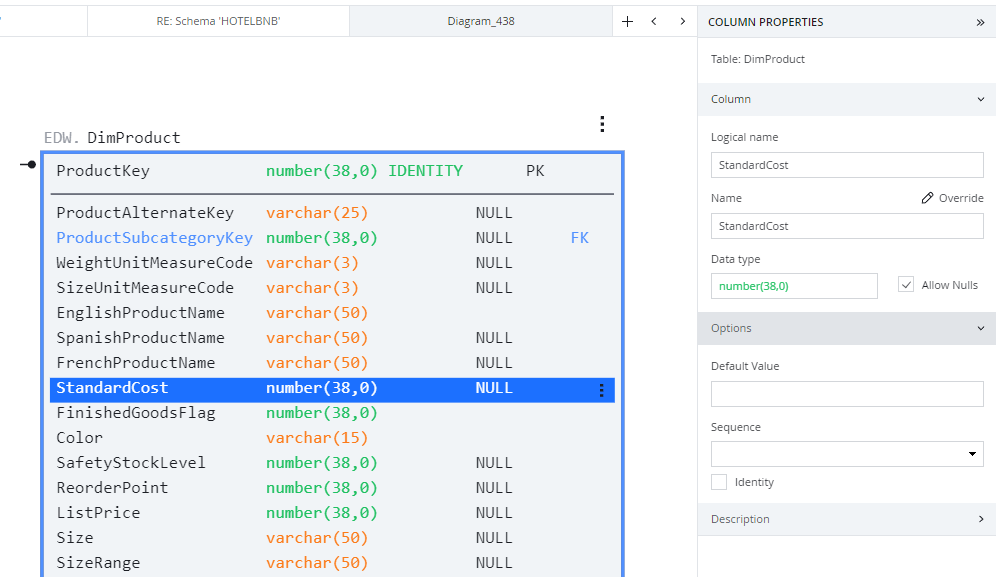Click the Logical name input field
This screenshot has height=577, width=996.
click(847, 165)
